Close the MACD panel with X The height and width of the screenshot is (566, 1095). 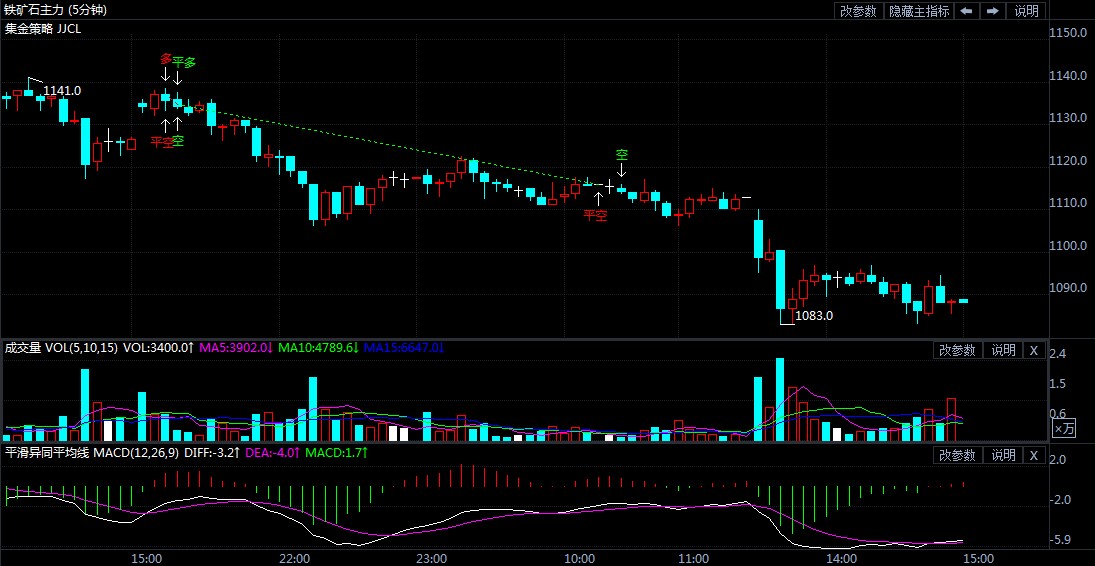(x=1035, y=455)
